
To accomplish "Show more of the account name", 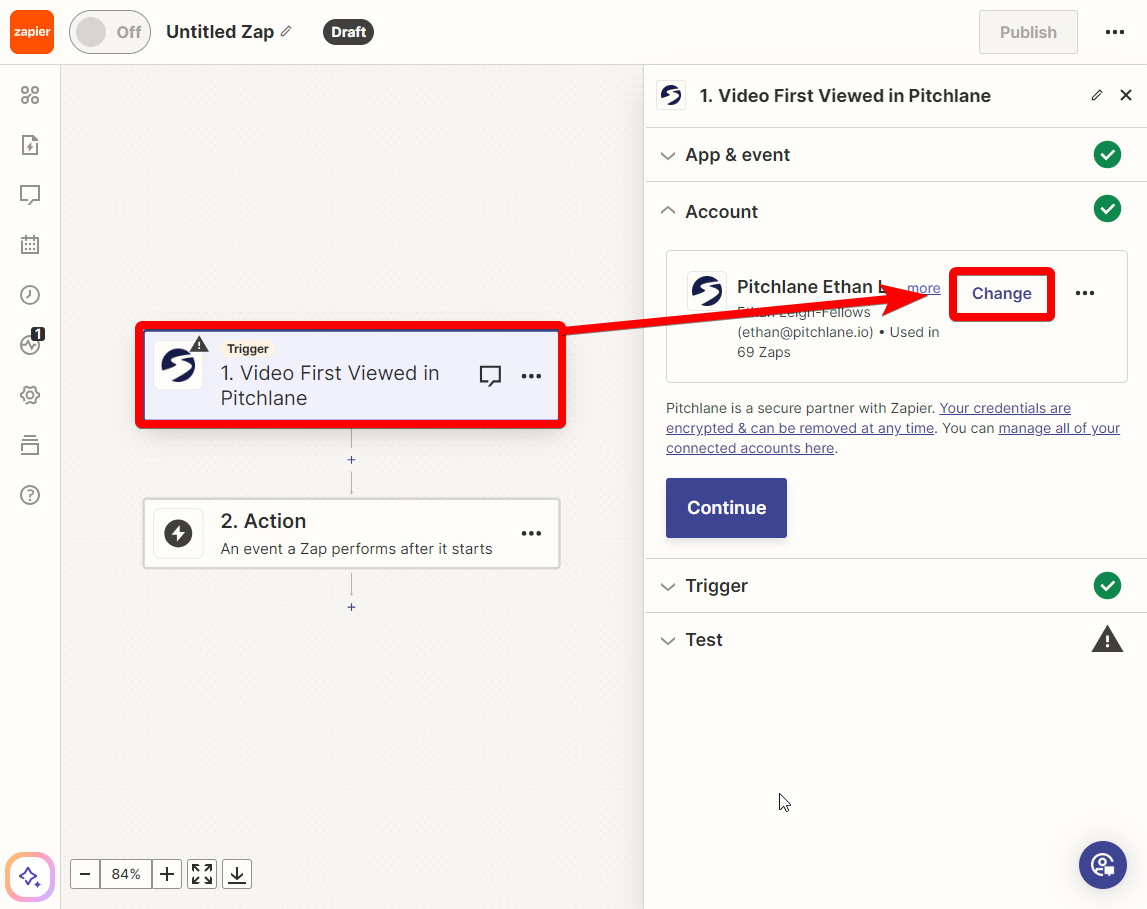I will 924,288.
